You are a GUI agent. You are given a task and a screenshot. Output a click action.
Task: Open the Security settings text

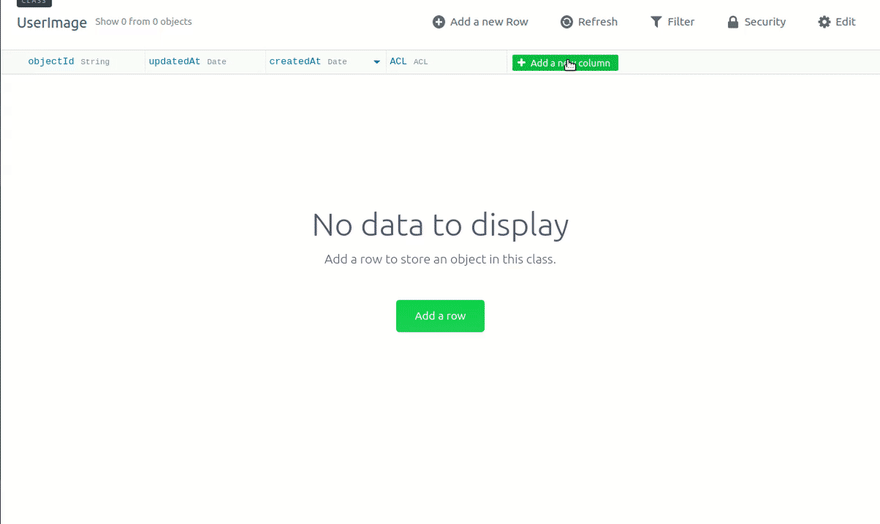point(765,22)
